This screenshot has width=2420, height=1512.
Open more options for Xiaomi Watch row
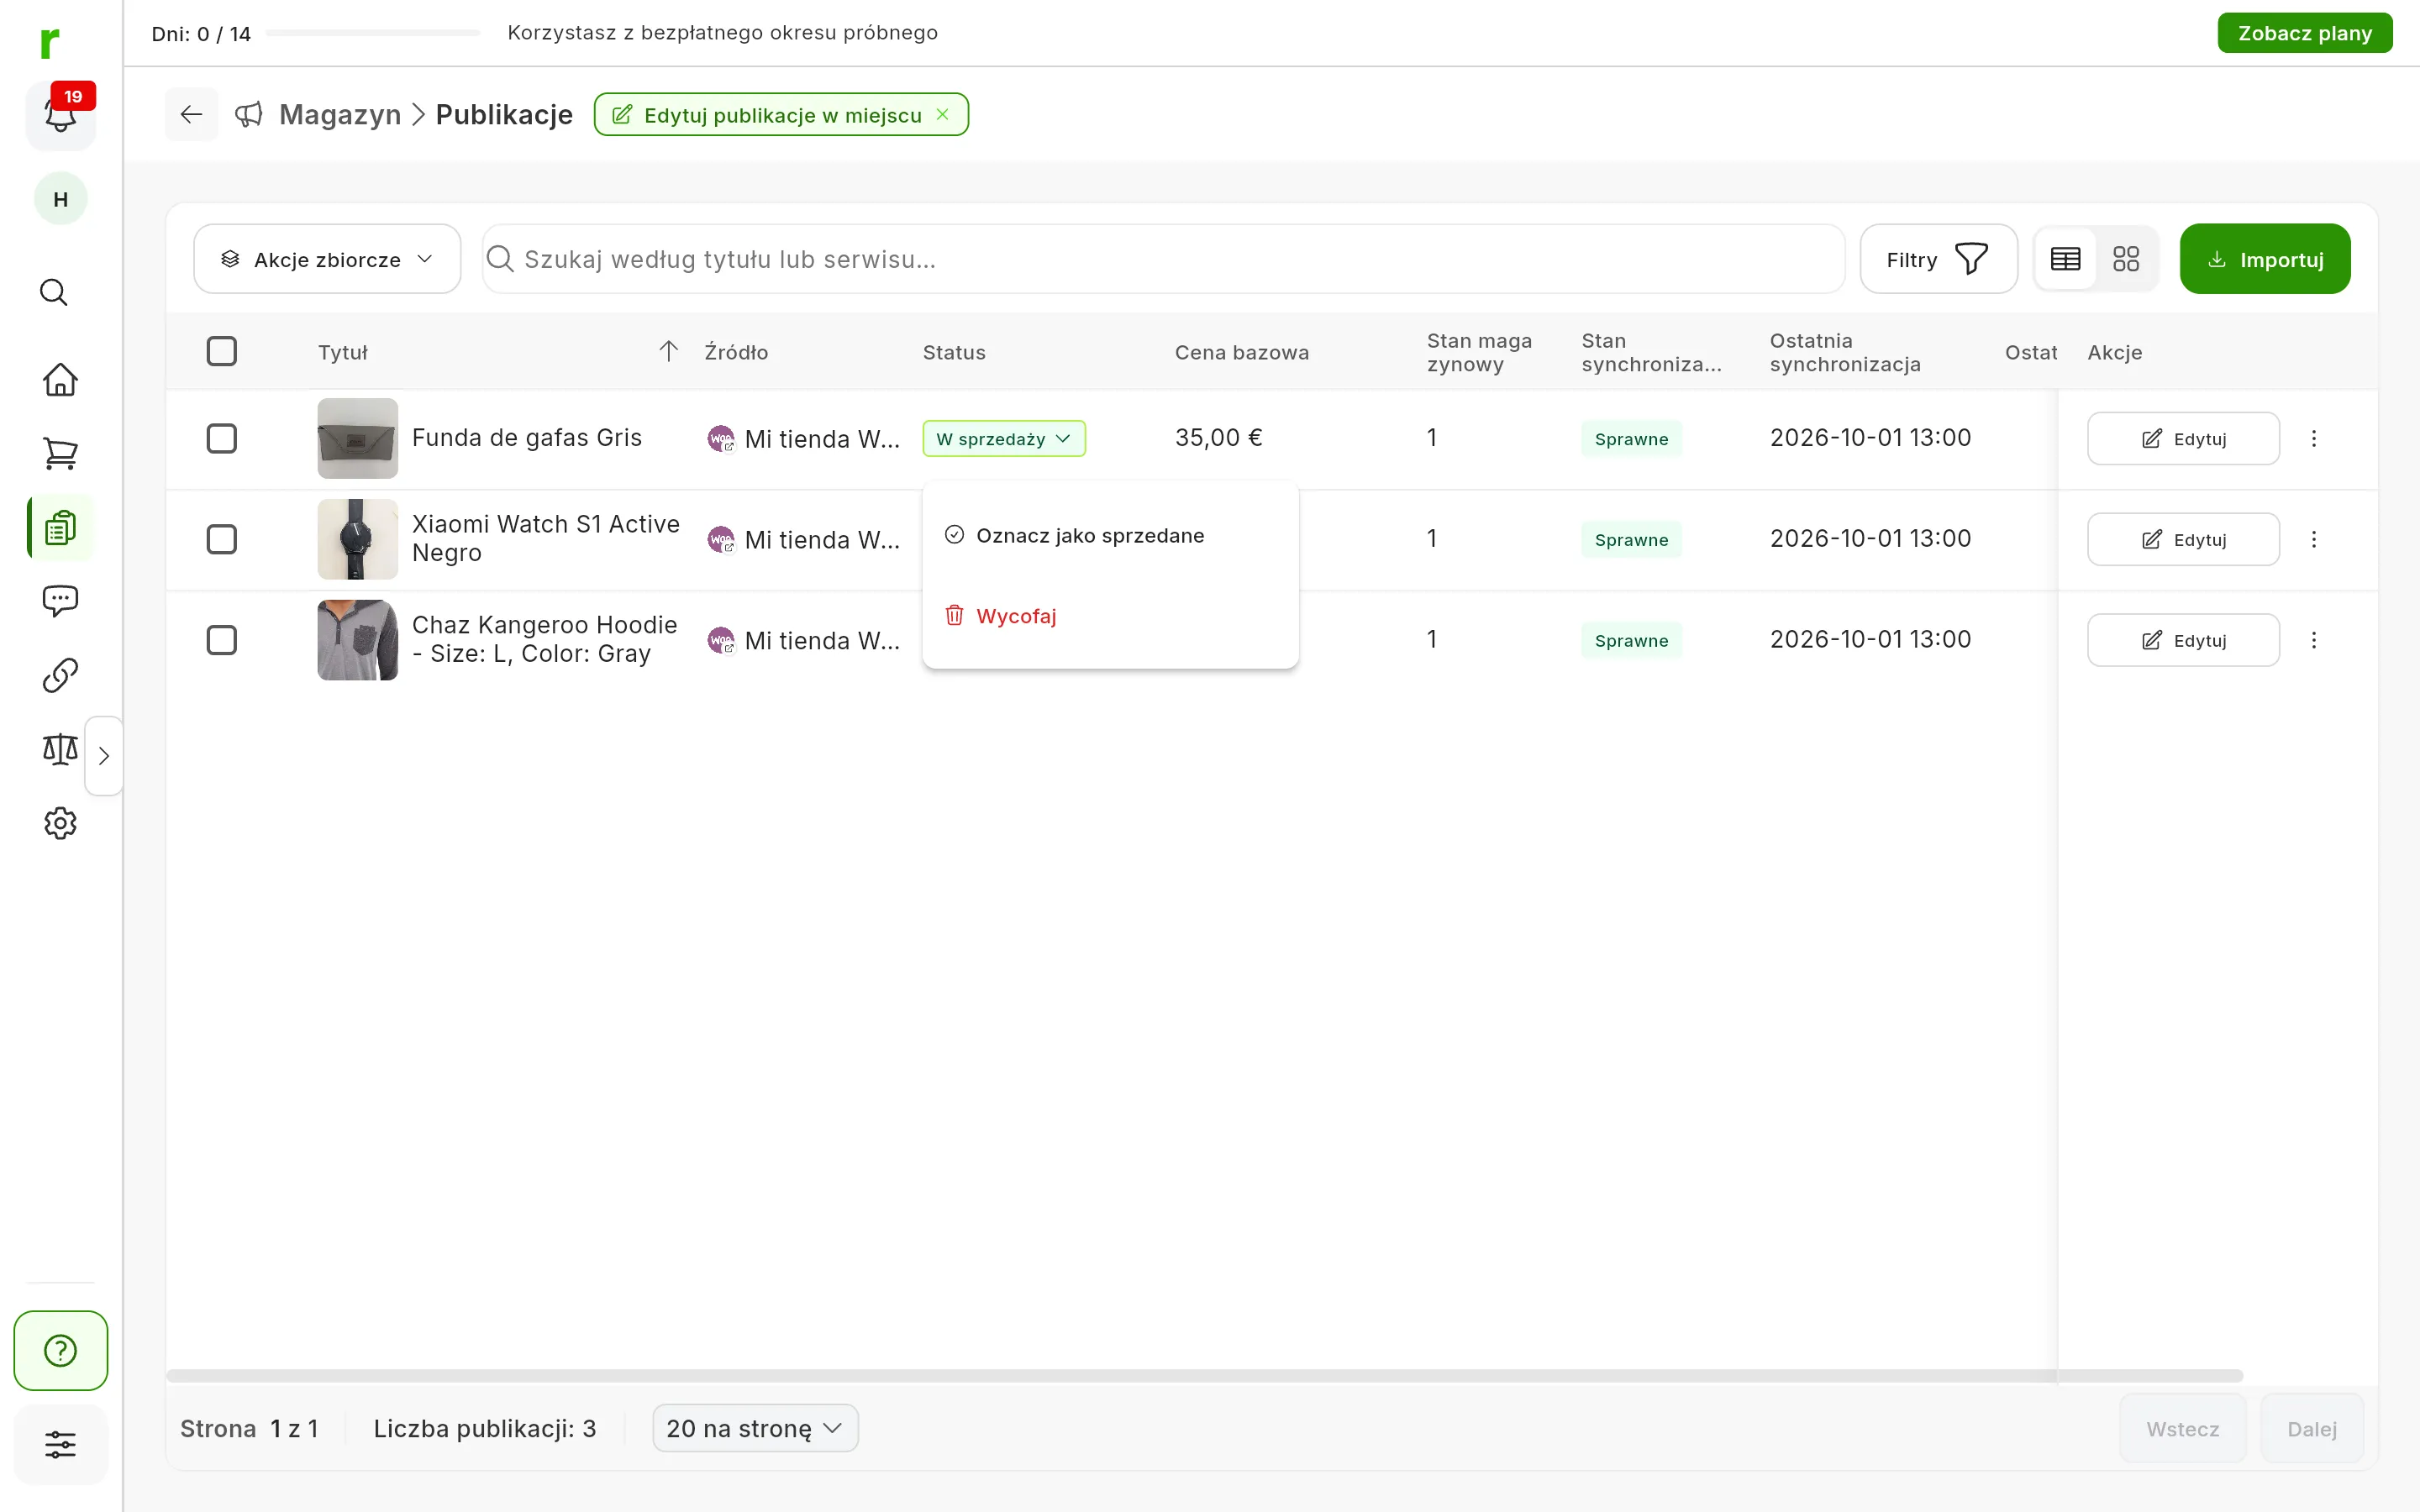click(x=2313, y=539)
